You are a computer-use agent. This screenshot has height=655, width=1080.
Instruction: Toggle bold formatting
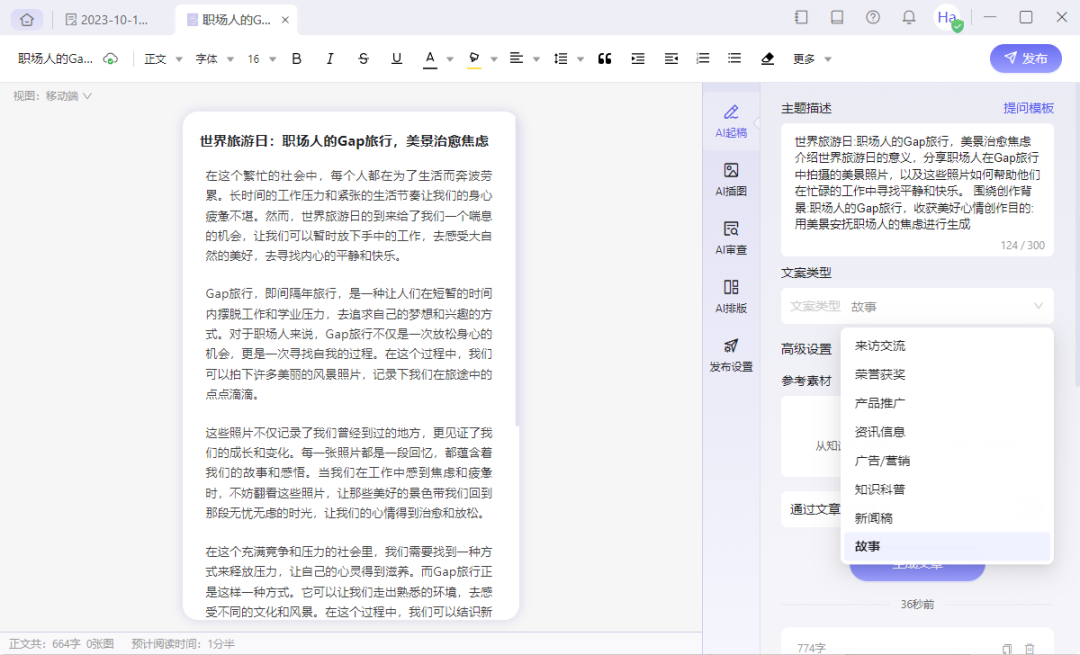pyautogui.click(x=296, y=59)
